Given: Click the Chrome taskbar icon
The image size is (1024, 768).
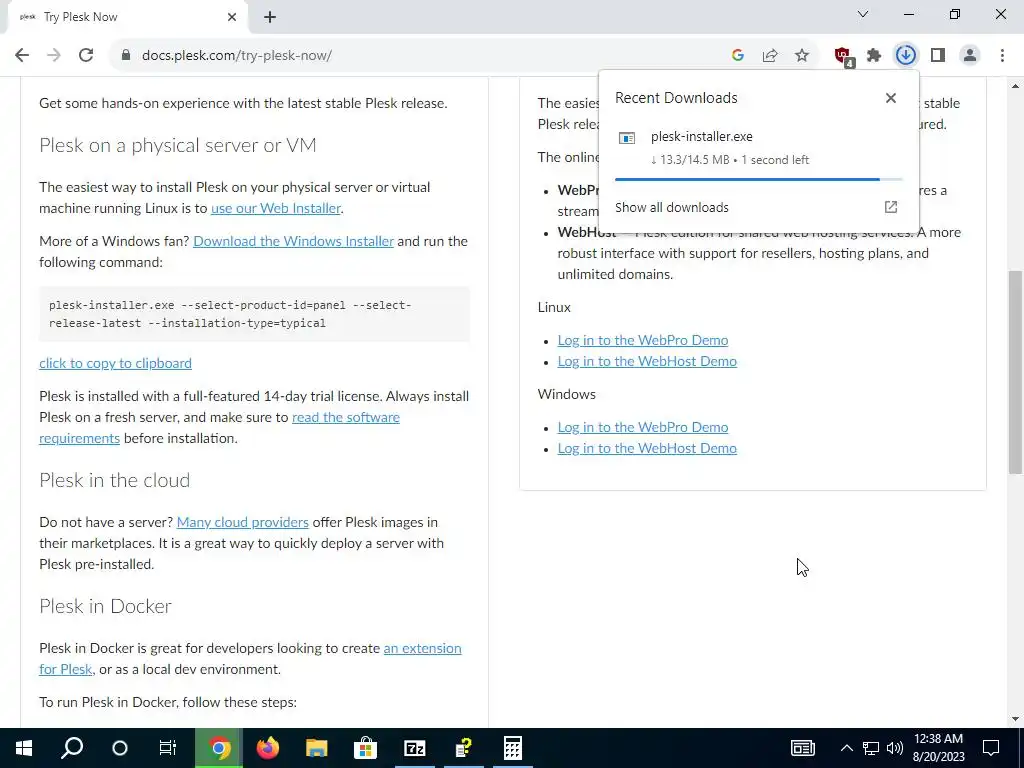Looking at the screenshot, I should pyautogui.click(x=219, y=748).
